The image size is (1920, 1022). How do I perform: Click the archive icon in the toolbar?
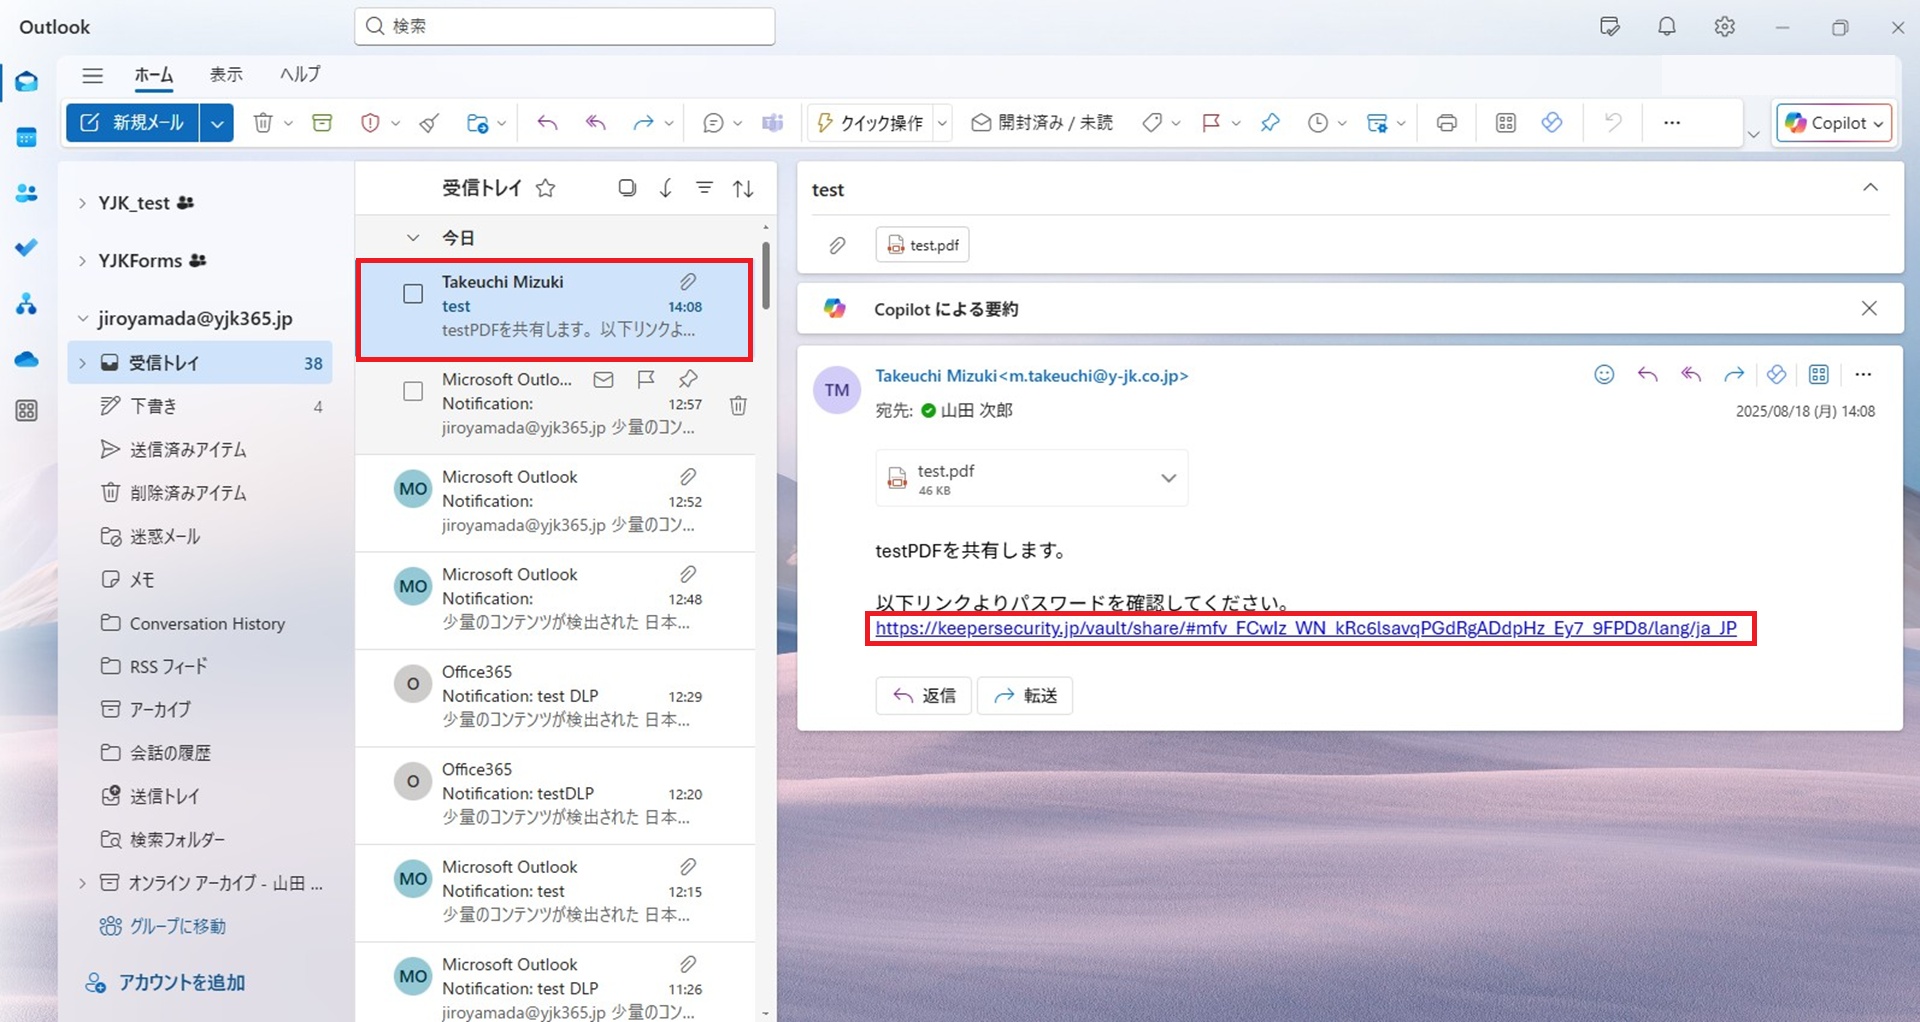pyautogui.click(x=322, y=123)
